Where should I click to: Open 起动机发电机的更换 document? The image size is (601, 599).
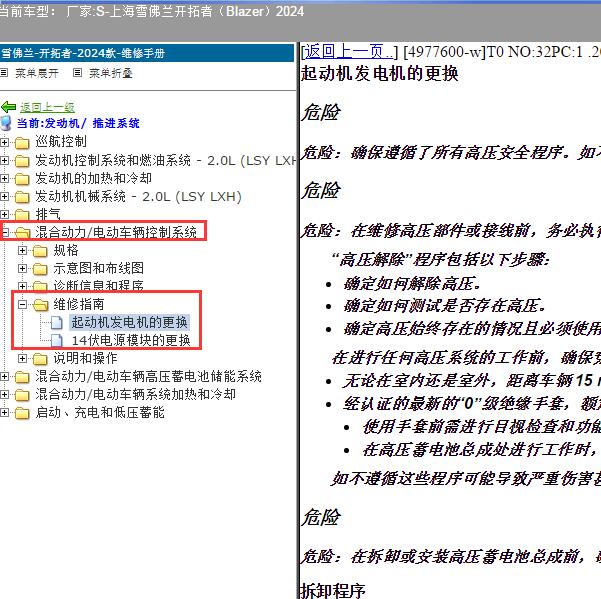(130, 322)
